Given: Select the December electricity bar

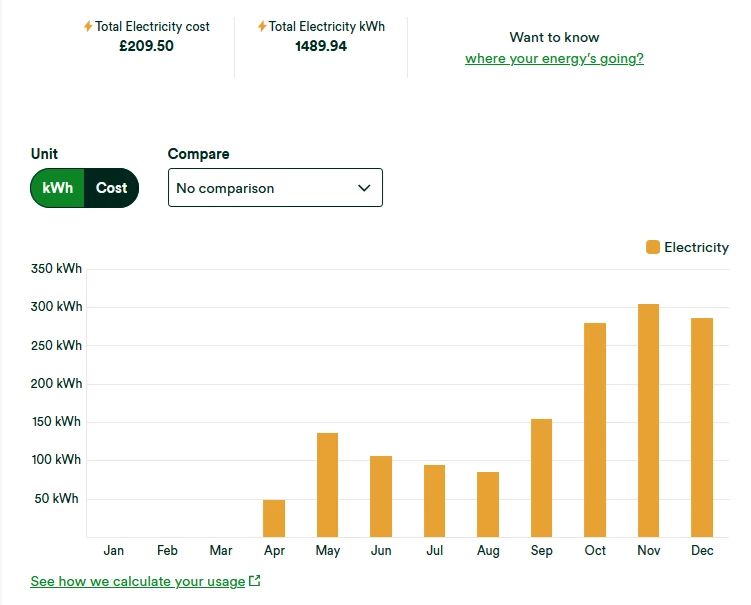Looking at the screenshot, I should (x=702, y=427).
